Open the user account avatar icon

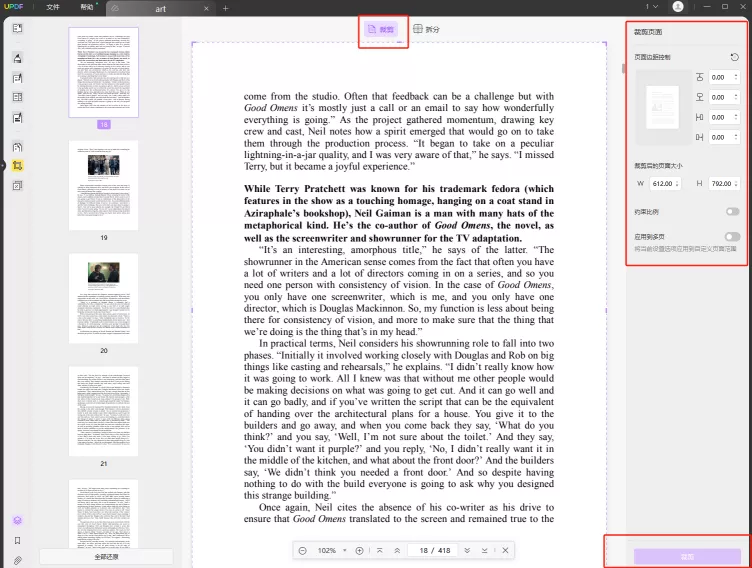pos(678,7)
